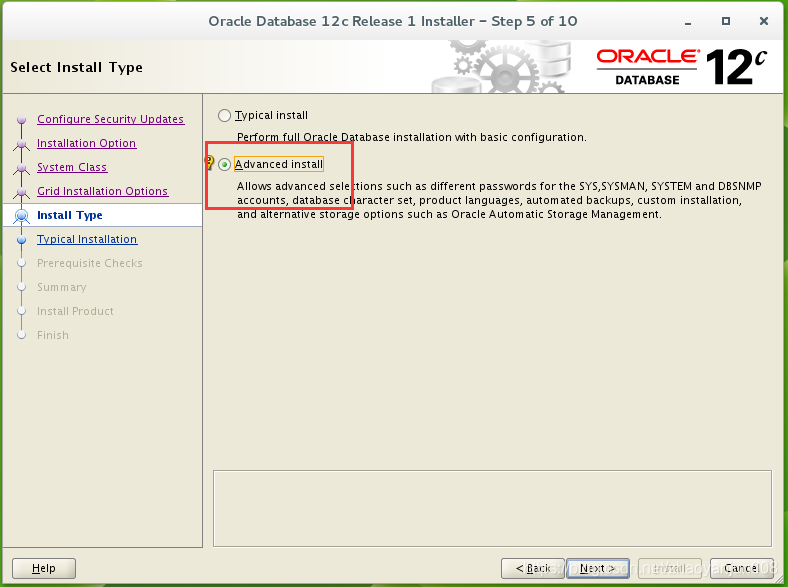Click the 'Allows advanced selections' description text
This screenshot has width=788, height=587.
(x=499, y=200)
